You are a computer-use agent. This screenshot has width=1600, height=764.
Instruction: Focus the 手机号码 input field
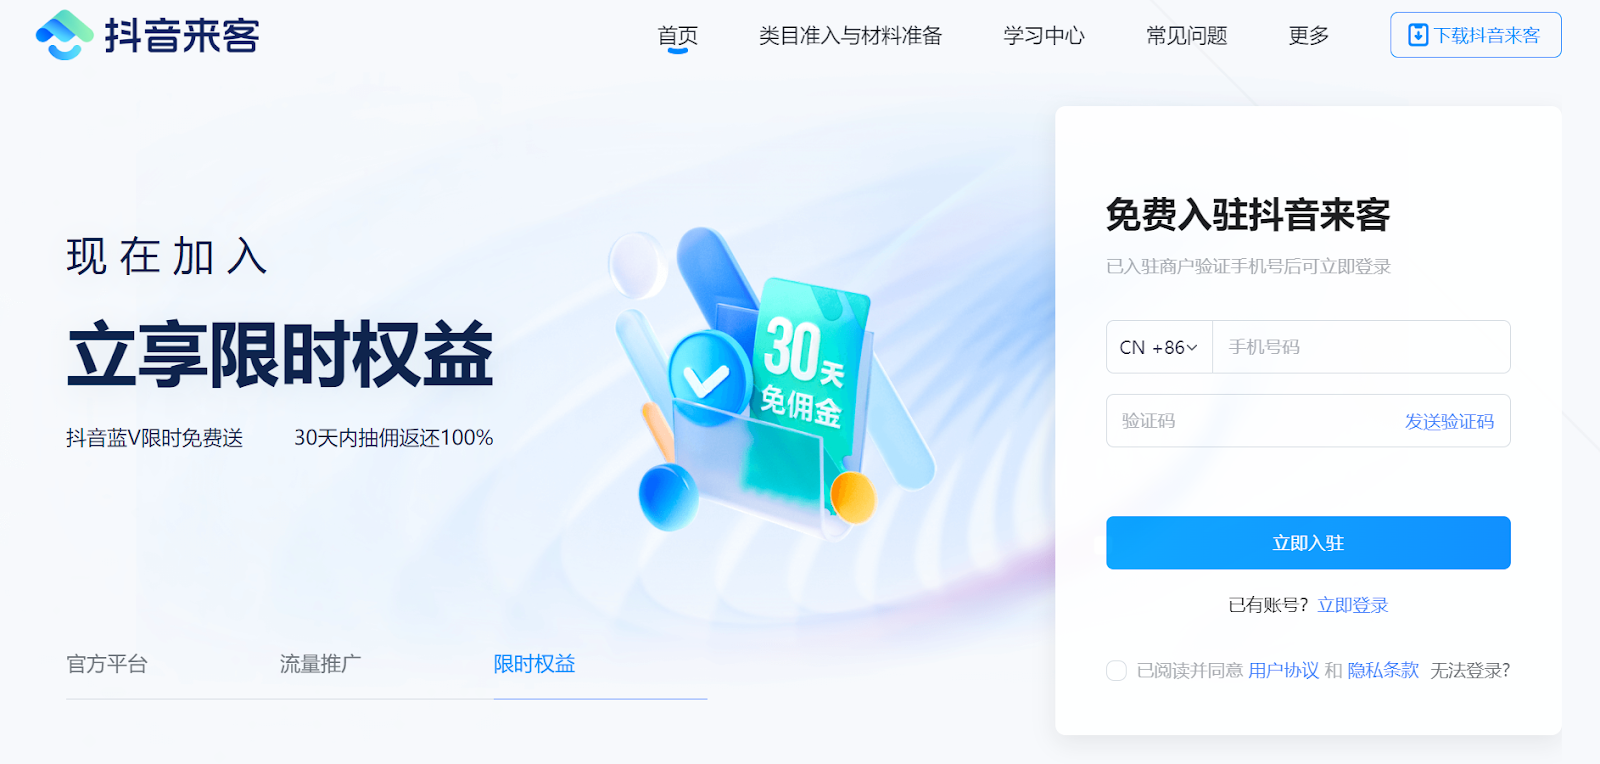(1361, 347)
